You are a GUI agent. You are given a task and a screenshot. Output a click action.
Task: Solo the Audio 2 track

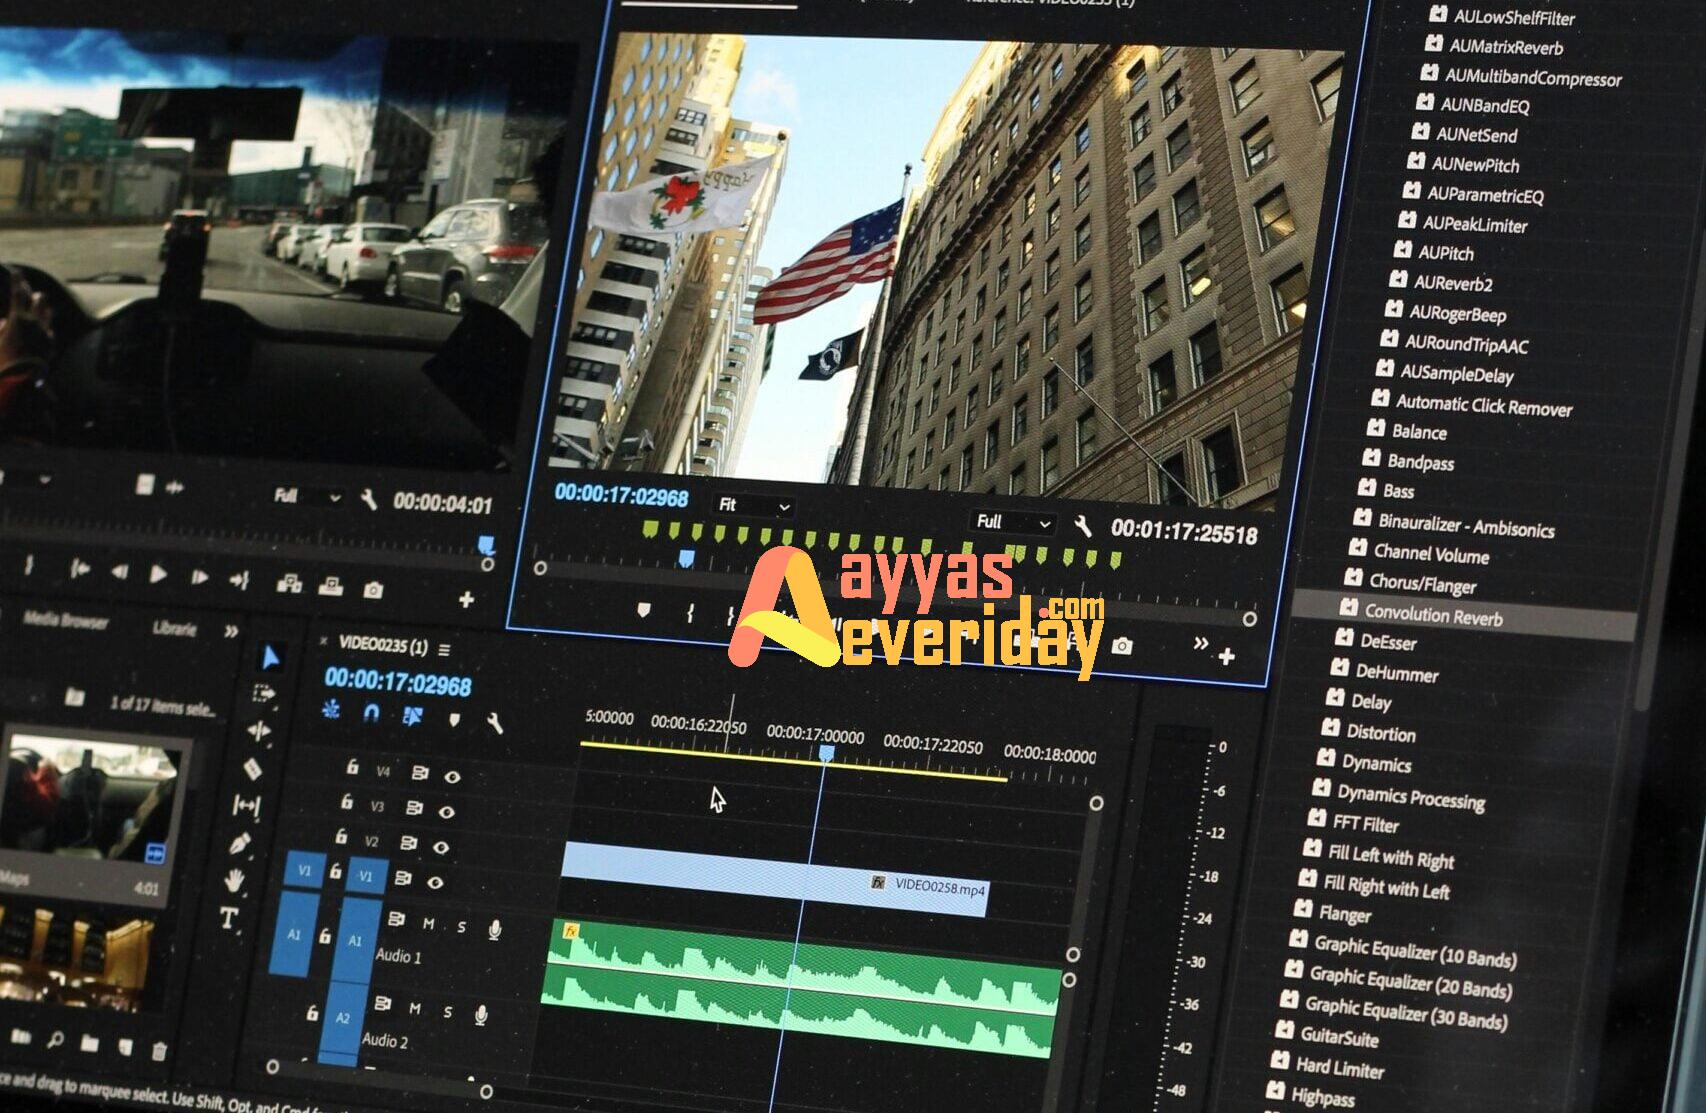447,1012
